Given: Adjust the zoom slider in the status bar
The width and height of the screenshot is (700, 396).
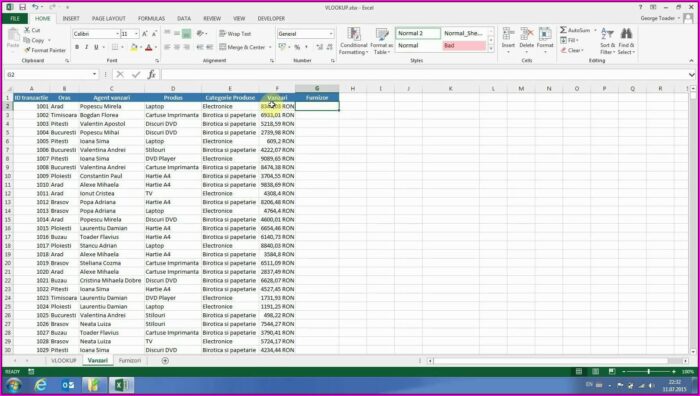Looking at the screenshot, I should [649, 371].
